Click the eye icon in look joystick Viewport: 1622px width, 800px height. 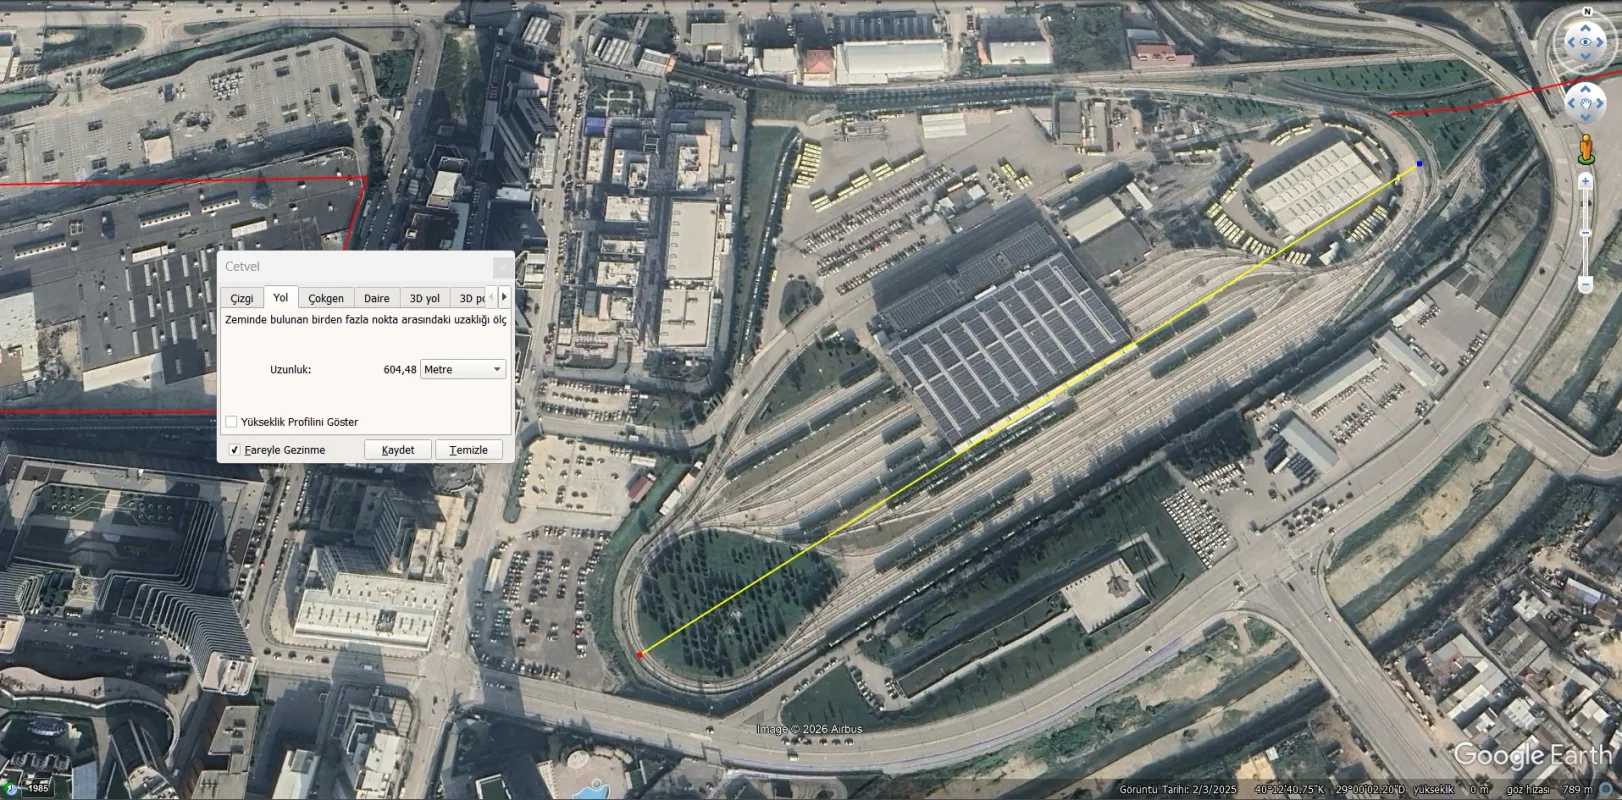pos(1585,43)
